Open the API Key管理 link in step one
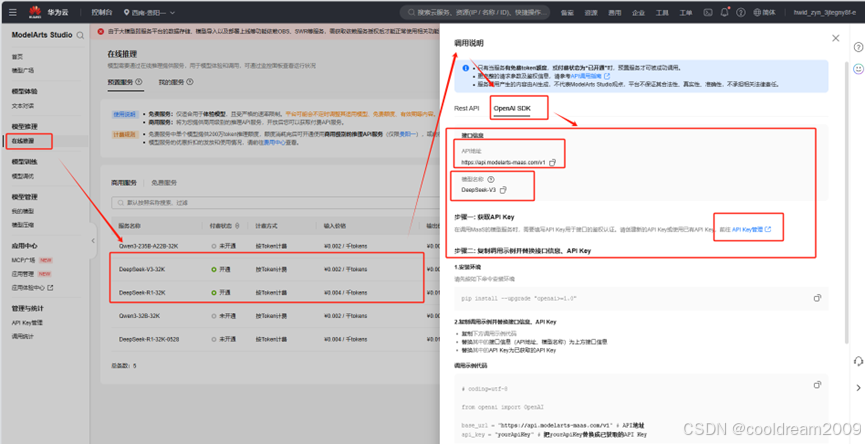Viewport: 865px width, 444px height. 751,229
